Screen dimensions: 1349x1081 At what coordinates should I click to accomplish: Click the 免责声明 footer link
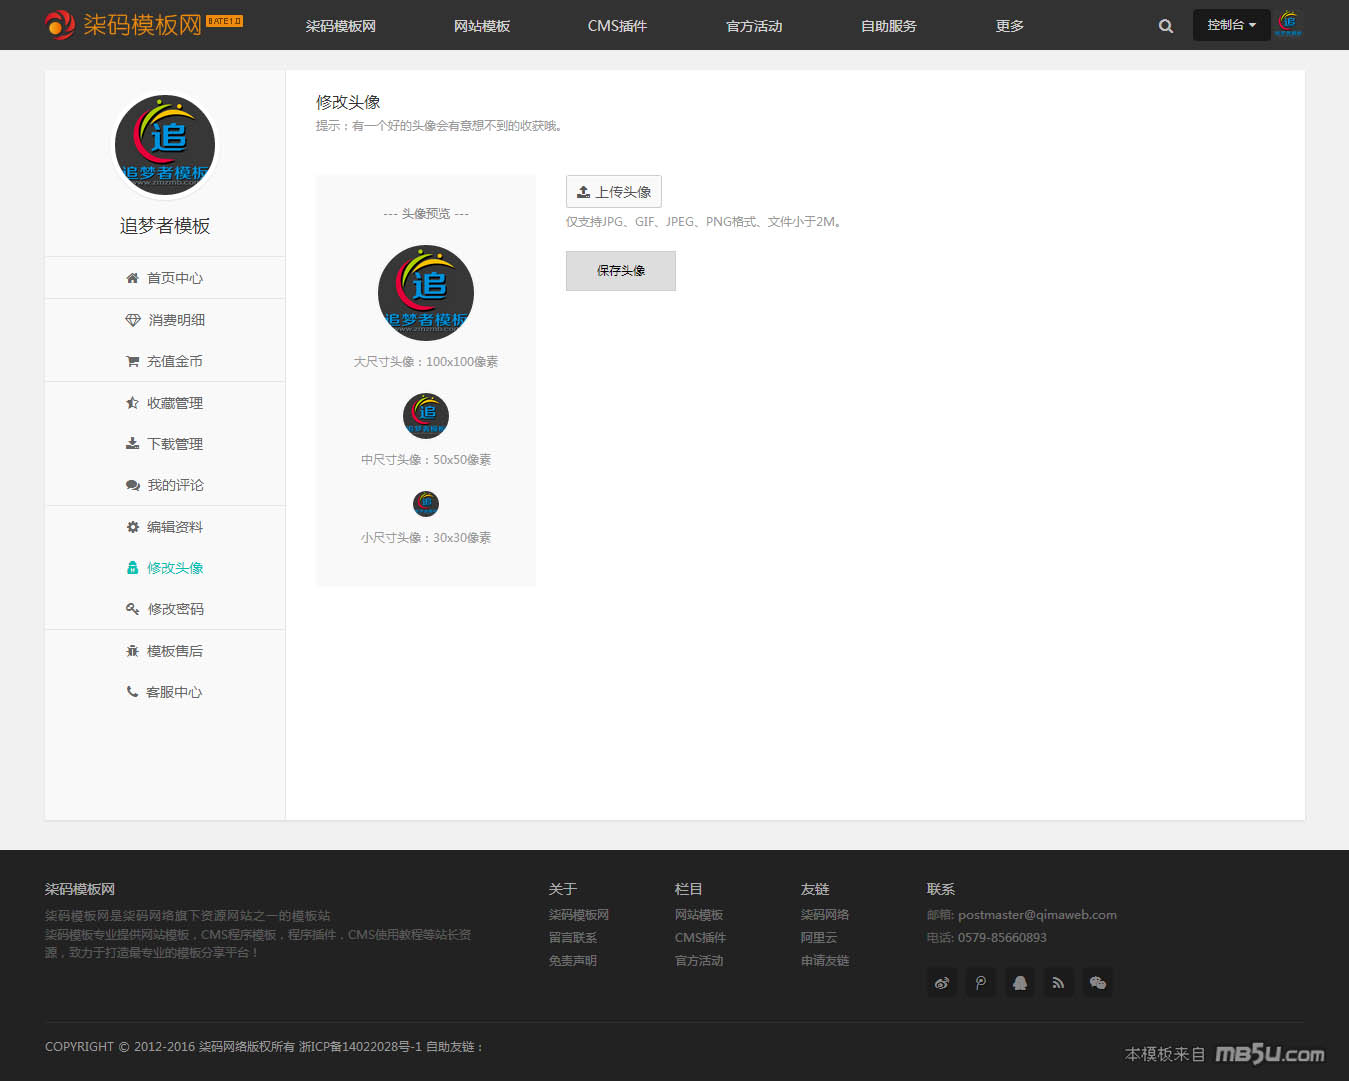coord(573,961)
